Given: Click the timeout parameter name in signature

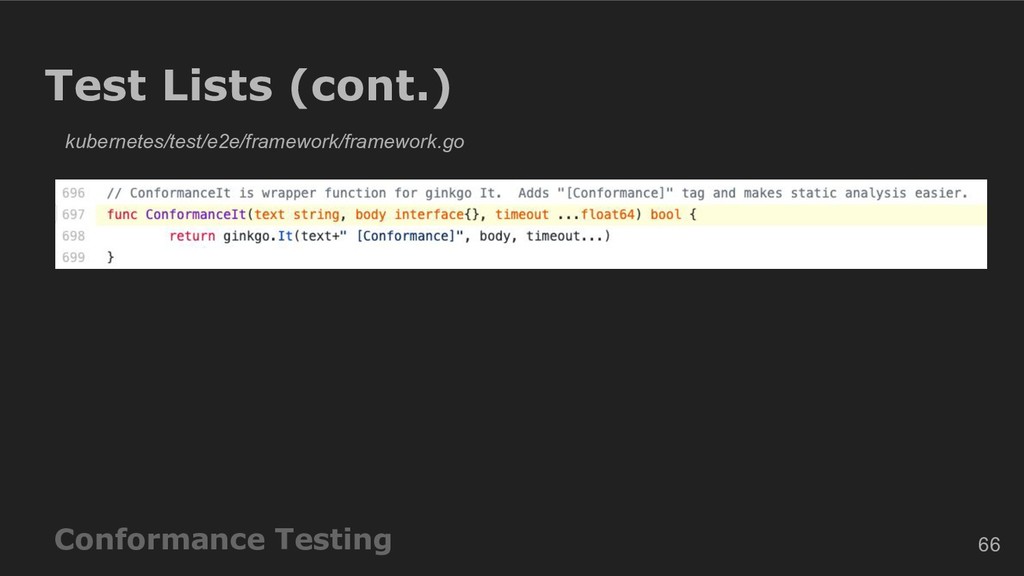Looking at the screenshot, I should point(522,215).
